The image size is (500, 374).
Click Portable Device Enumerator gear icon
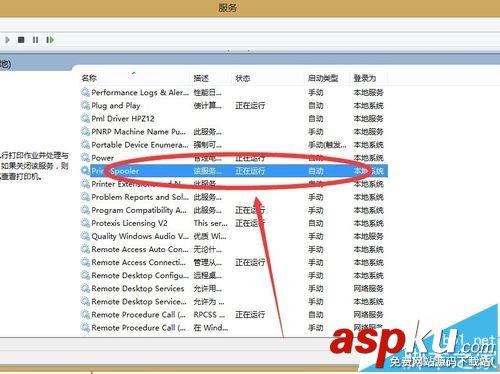pyautogui.click(x=85, y=144)
